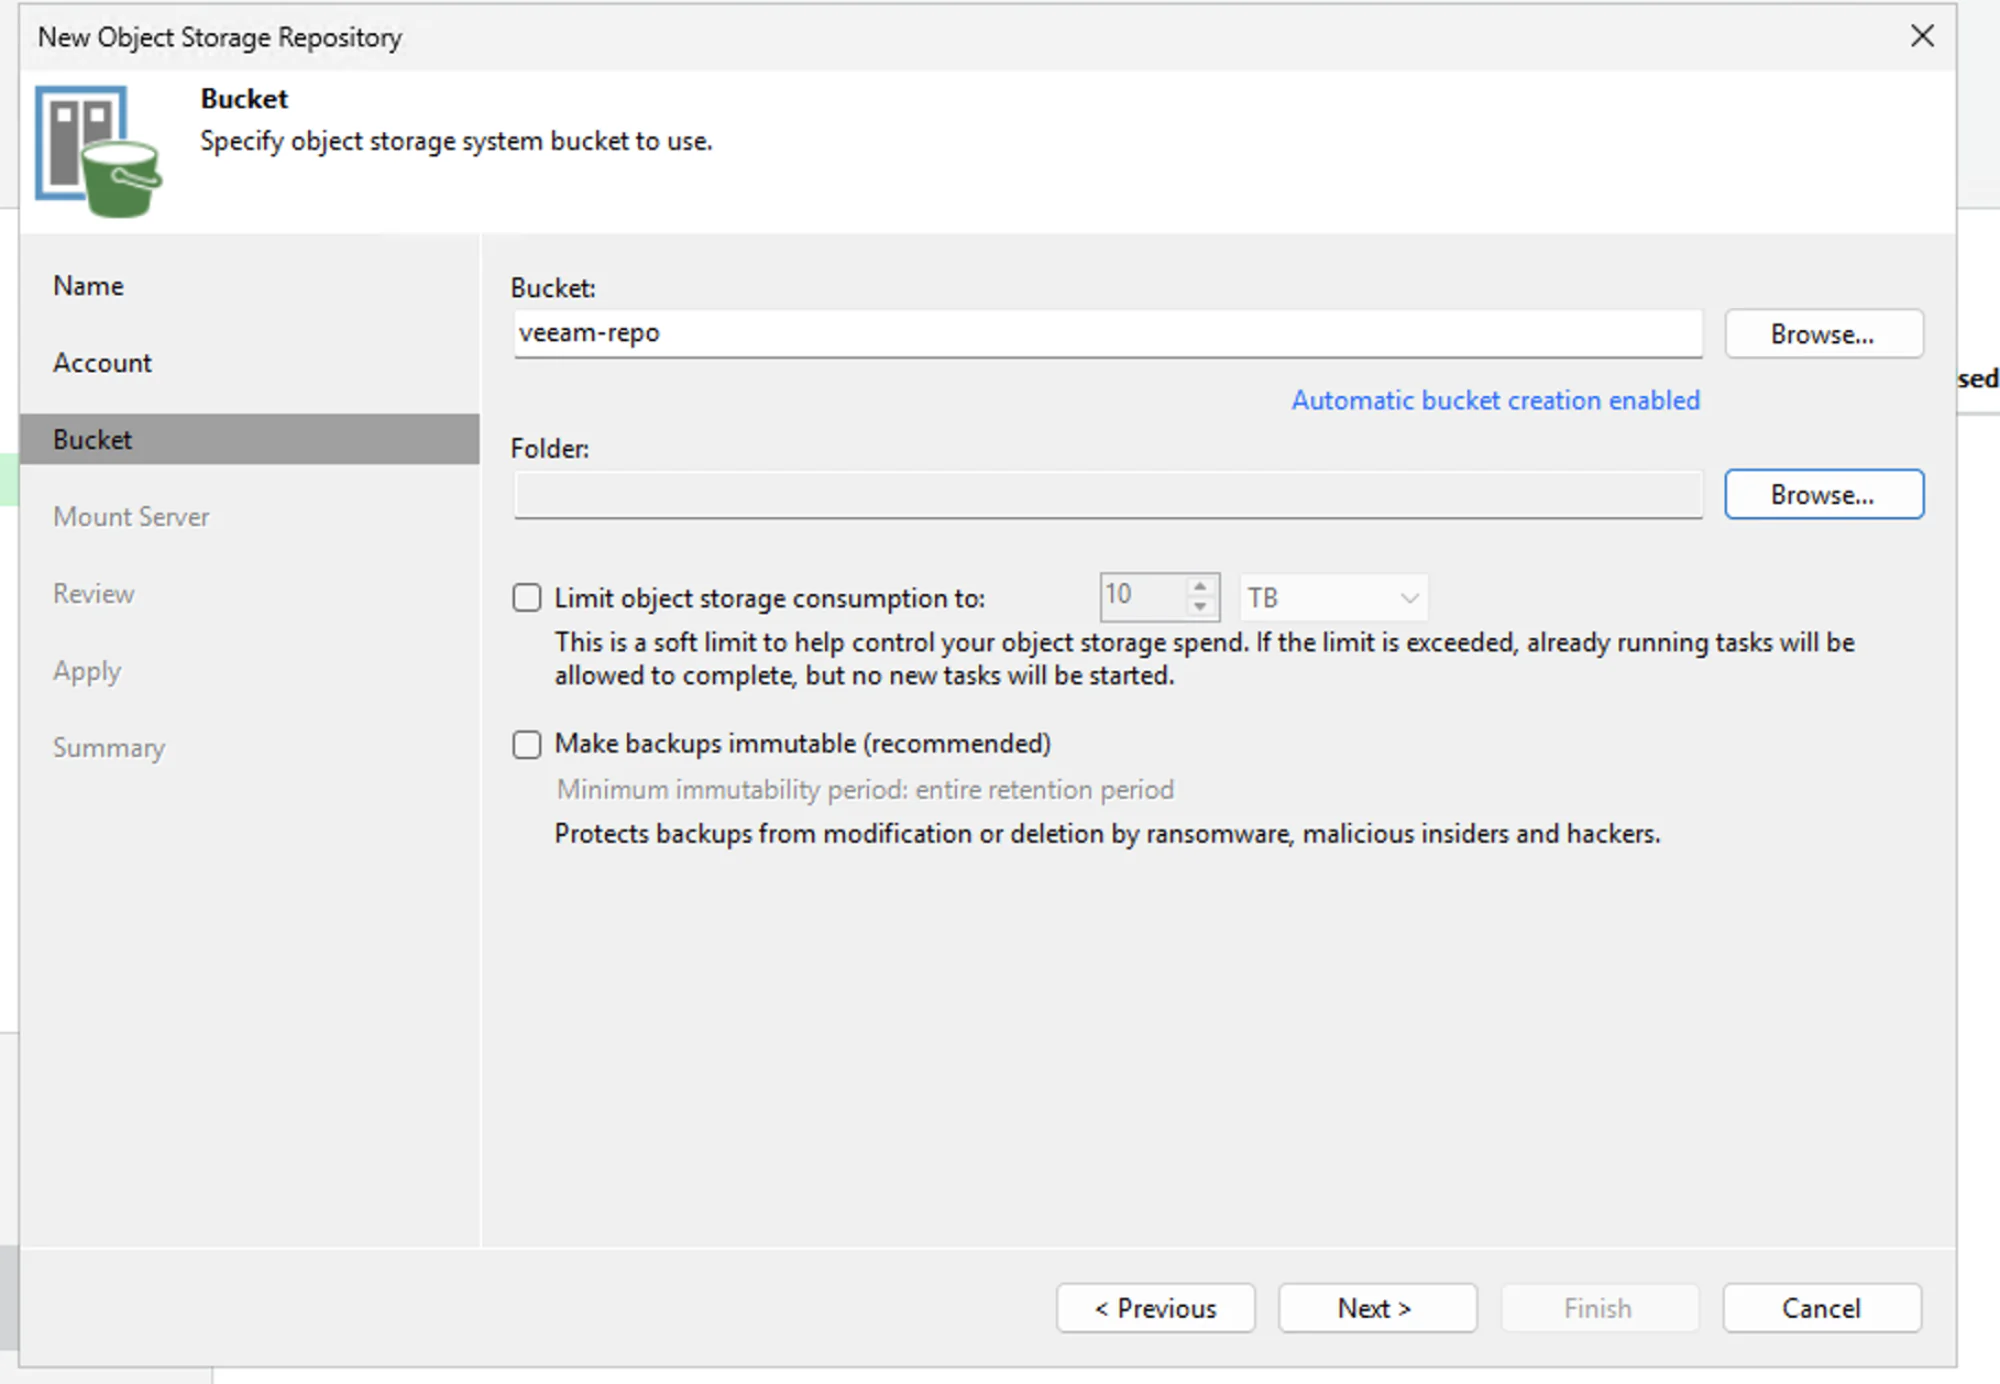Click the bucket wizard header icon

pos(98,151)
